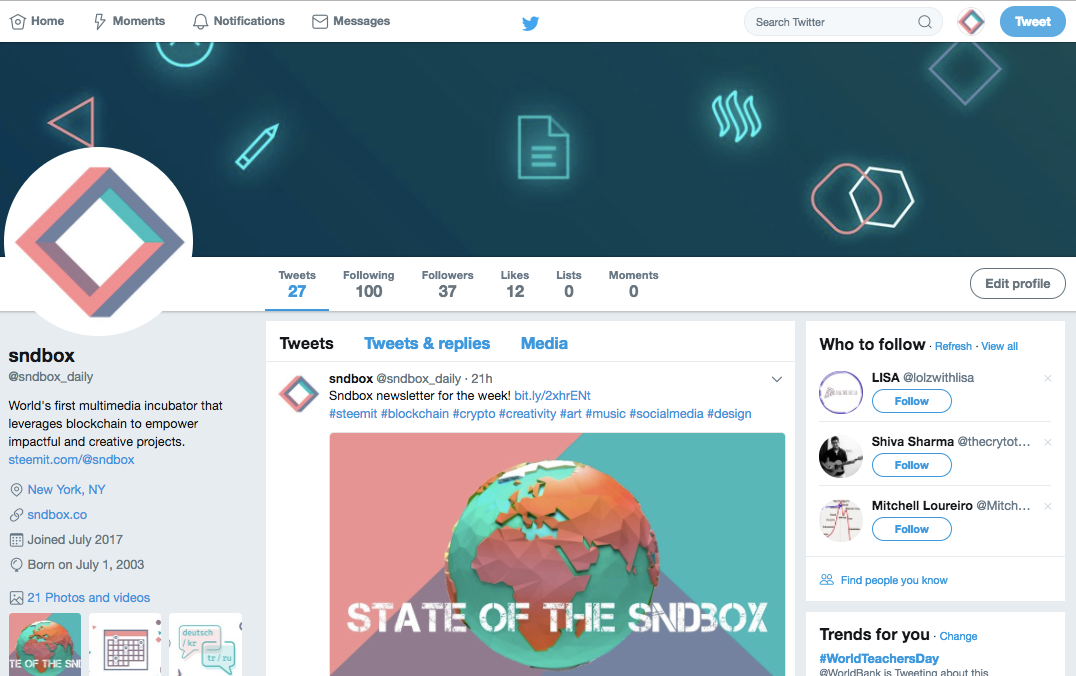Screen dimensions: 1076x676
Task: Switch to the Media tab
Action: (x=544, y=343)
